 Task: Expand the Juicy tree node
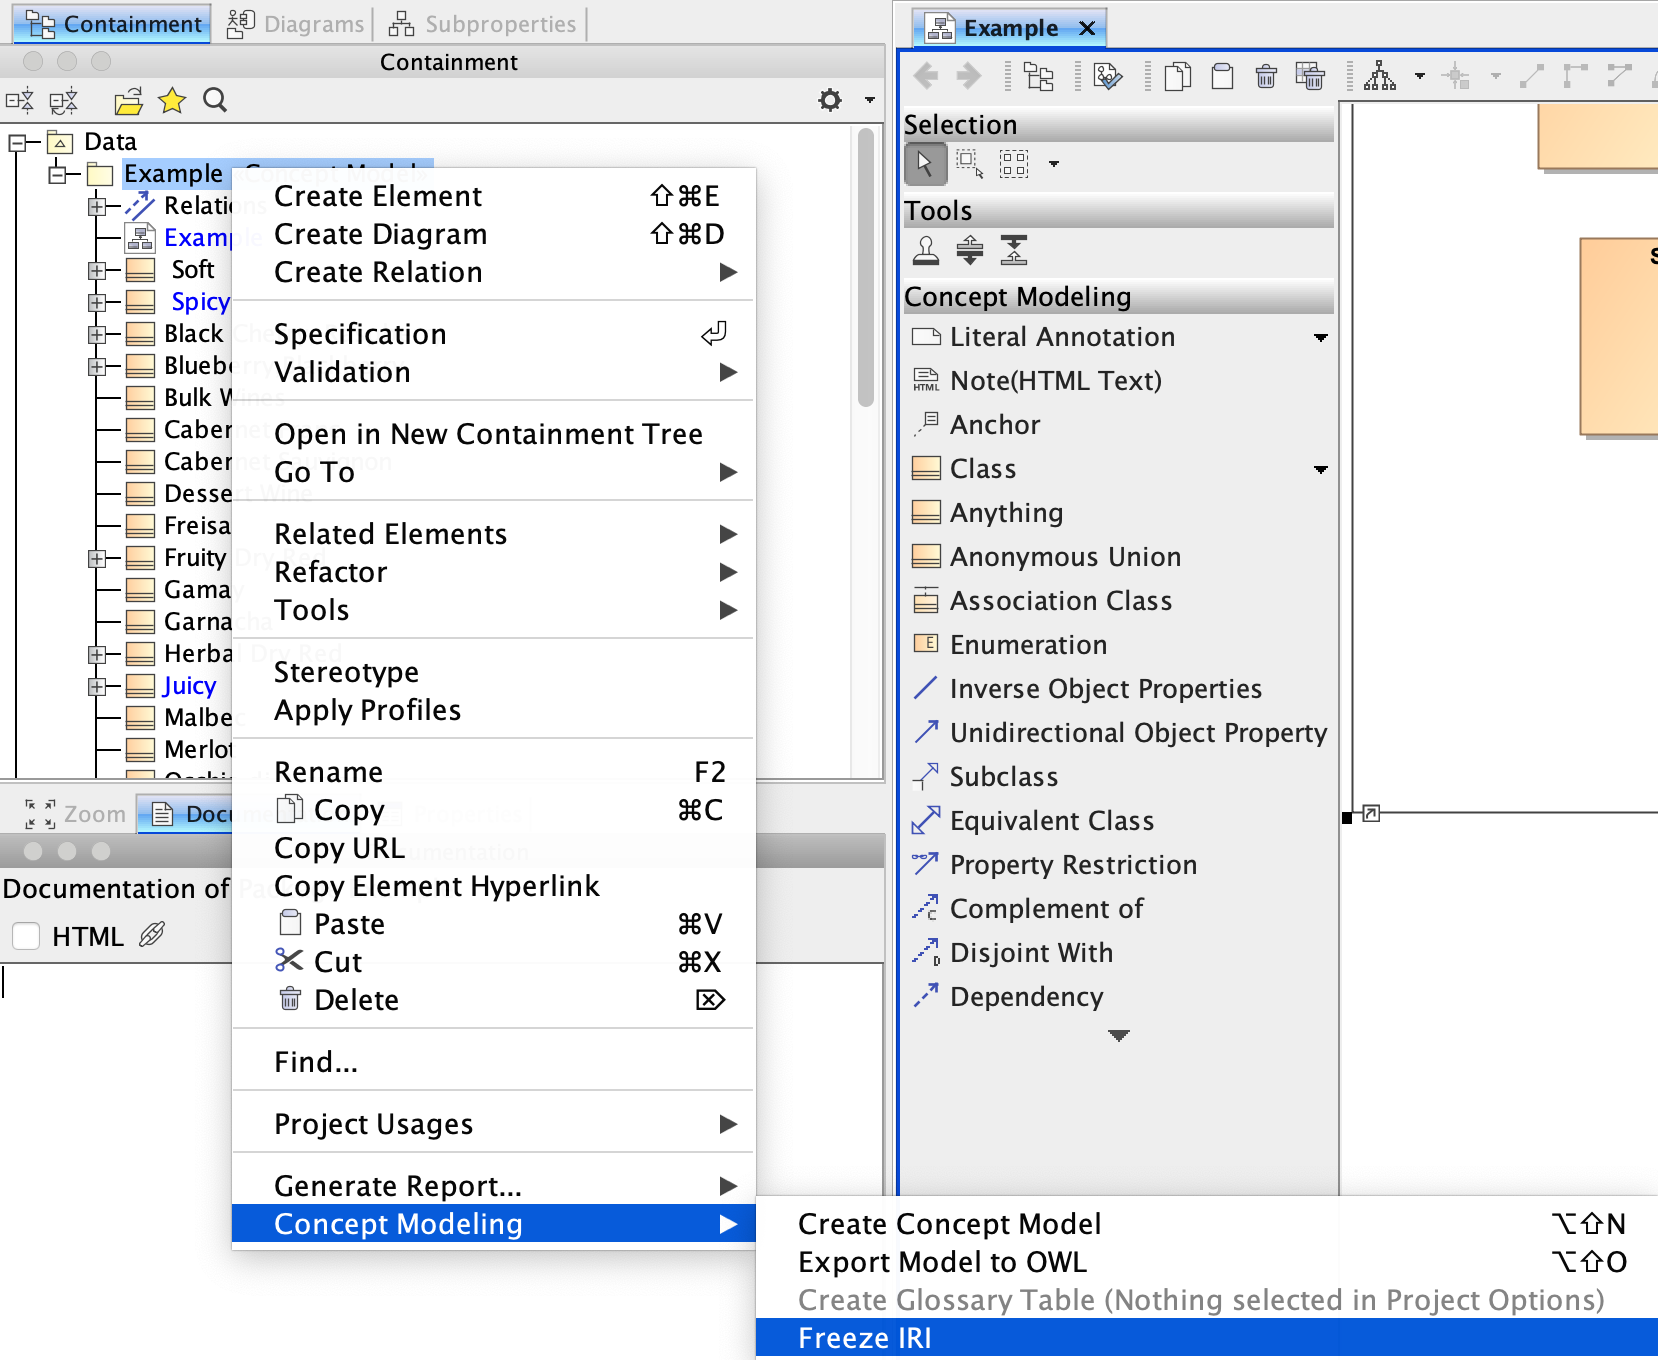97,687
